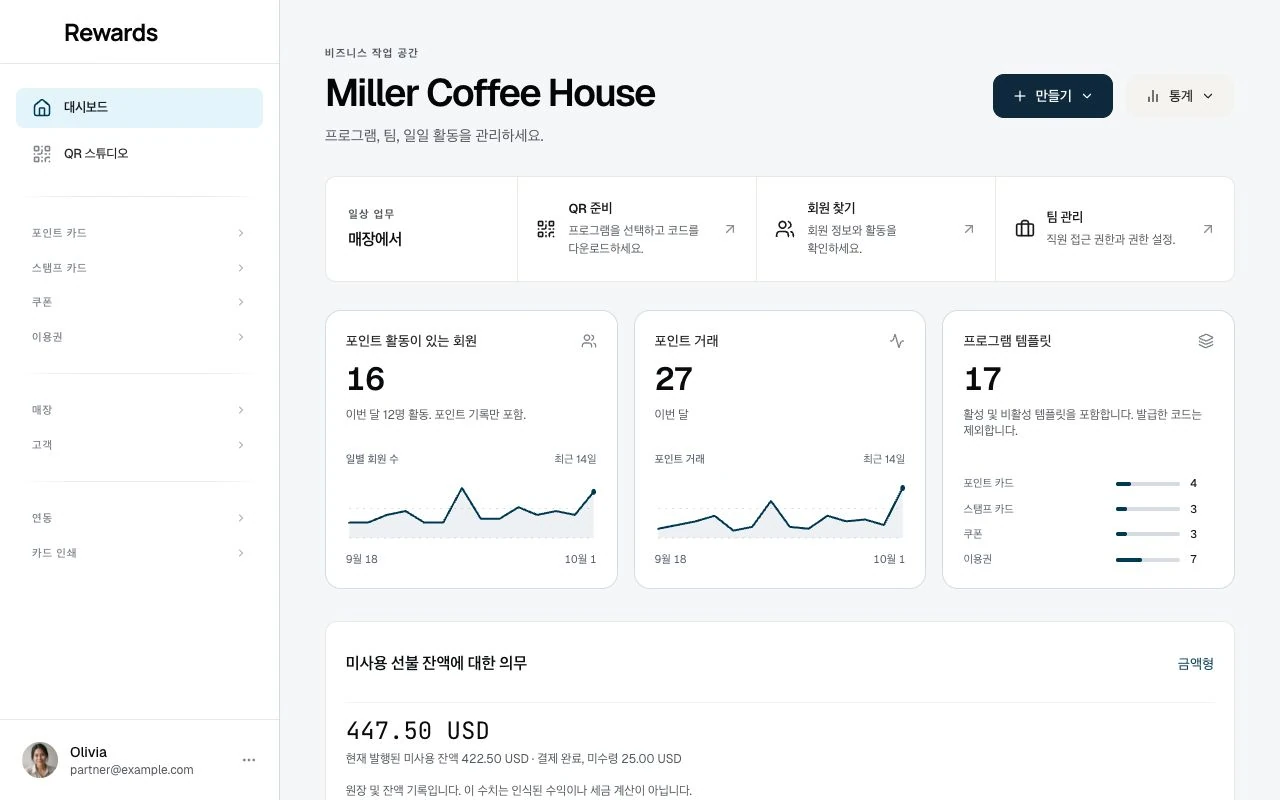Click the 447.50 USD balance amount

pos(417,731)
